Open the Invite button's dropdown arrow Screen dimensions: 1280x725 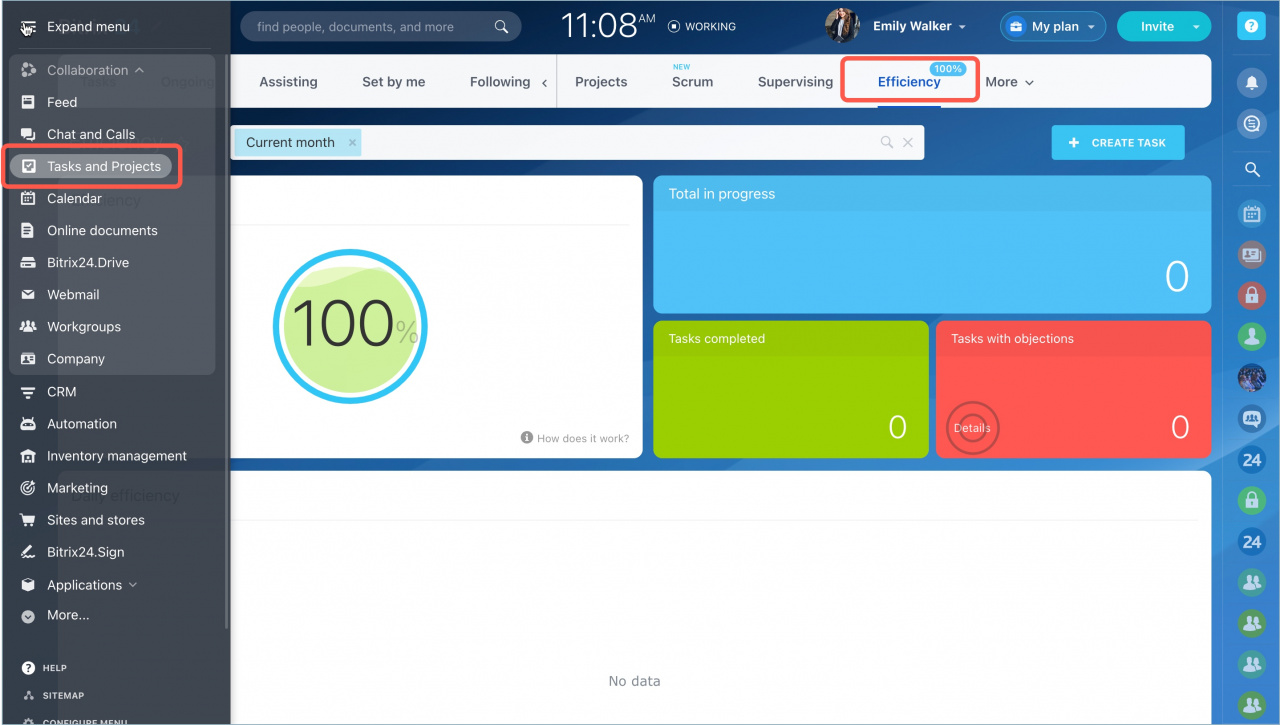[1196, 27]
